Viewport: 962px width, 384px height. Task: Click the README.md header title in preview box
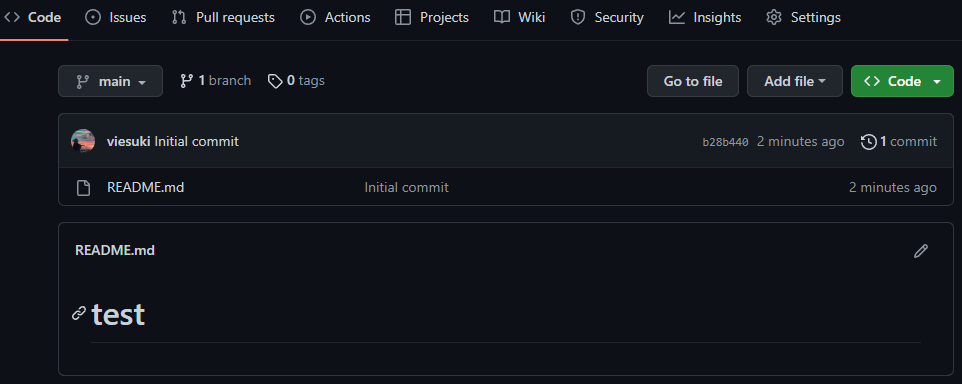point(115,250)
